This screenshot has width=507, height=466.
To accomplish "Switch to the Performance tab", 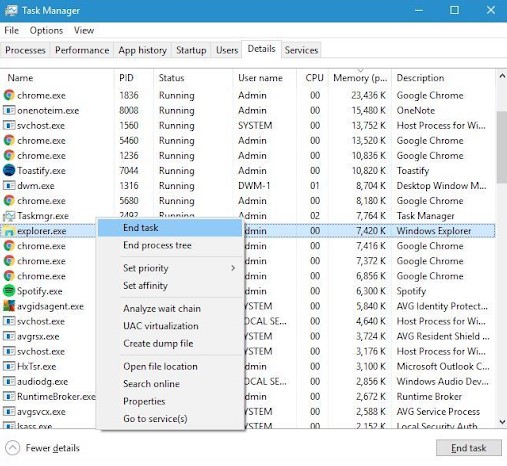I will (82, 50).
